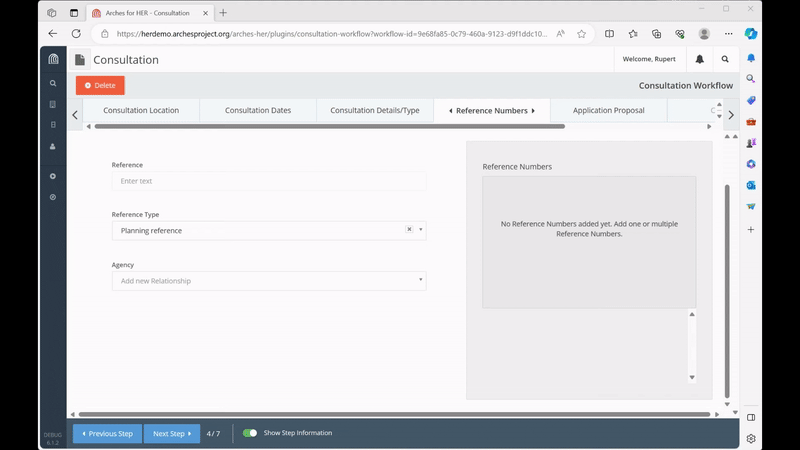Click the user profile icon in the left sidebar

(x=53, y=146)
